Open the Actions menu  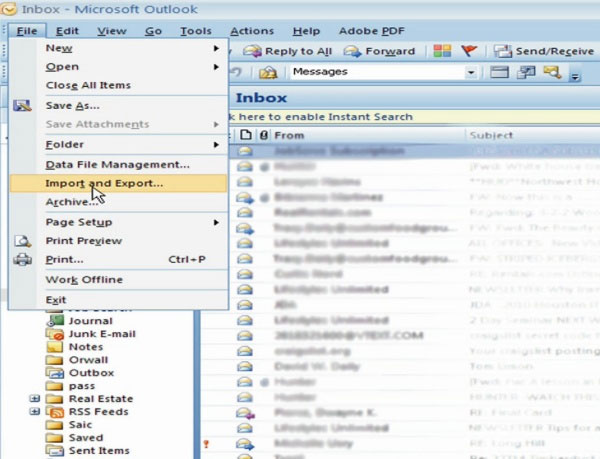point(252,31)
